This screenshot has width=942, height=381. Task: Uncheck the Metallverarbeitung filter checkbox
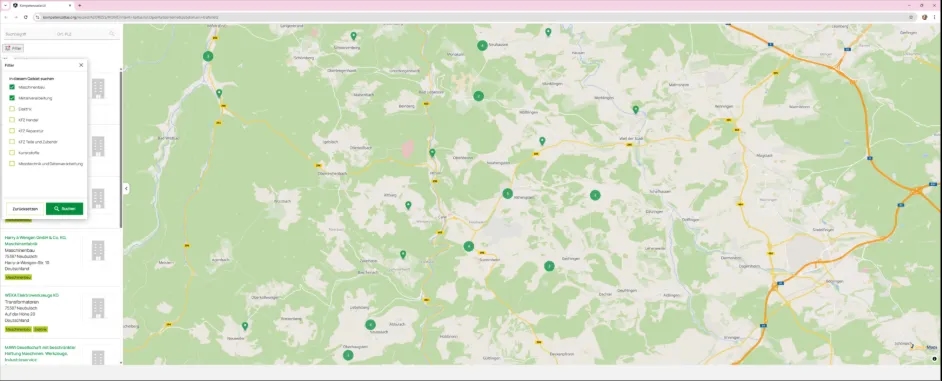tap(12, 98)
